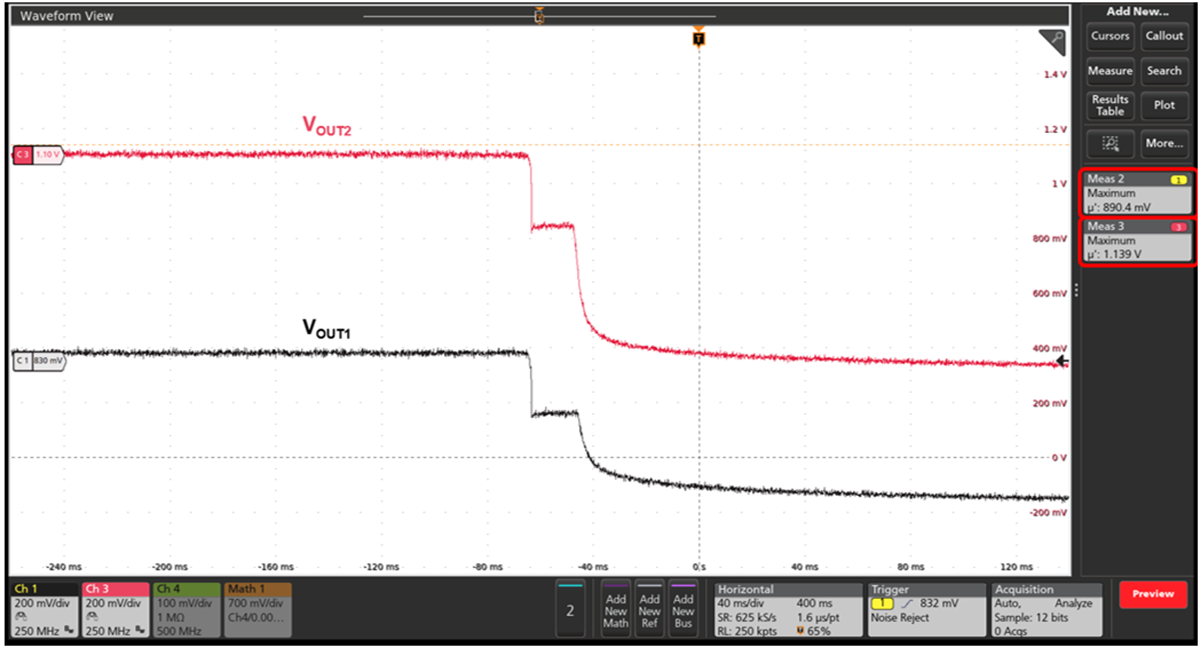This screenshot has height=648, width=1200.
Task: Click the 1.4 V vertical scale label
Action: click(1056, 75)
